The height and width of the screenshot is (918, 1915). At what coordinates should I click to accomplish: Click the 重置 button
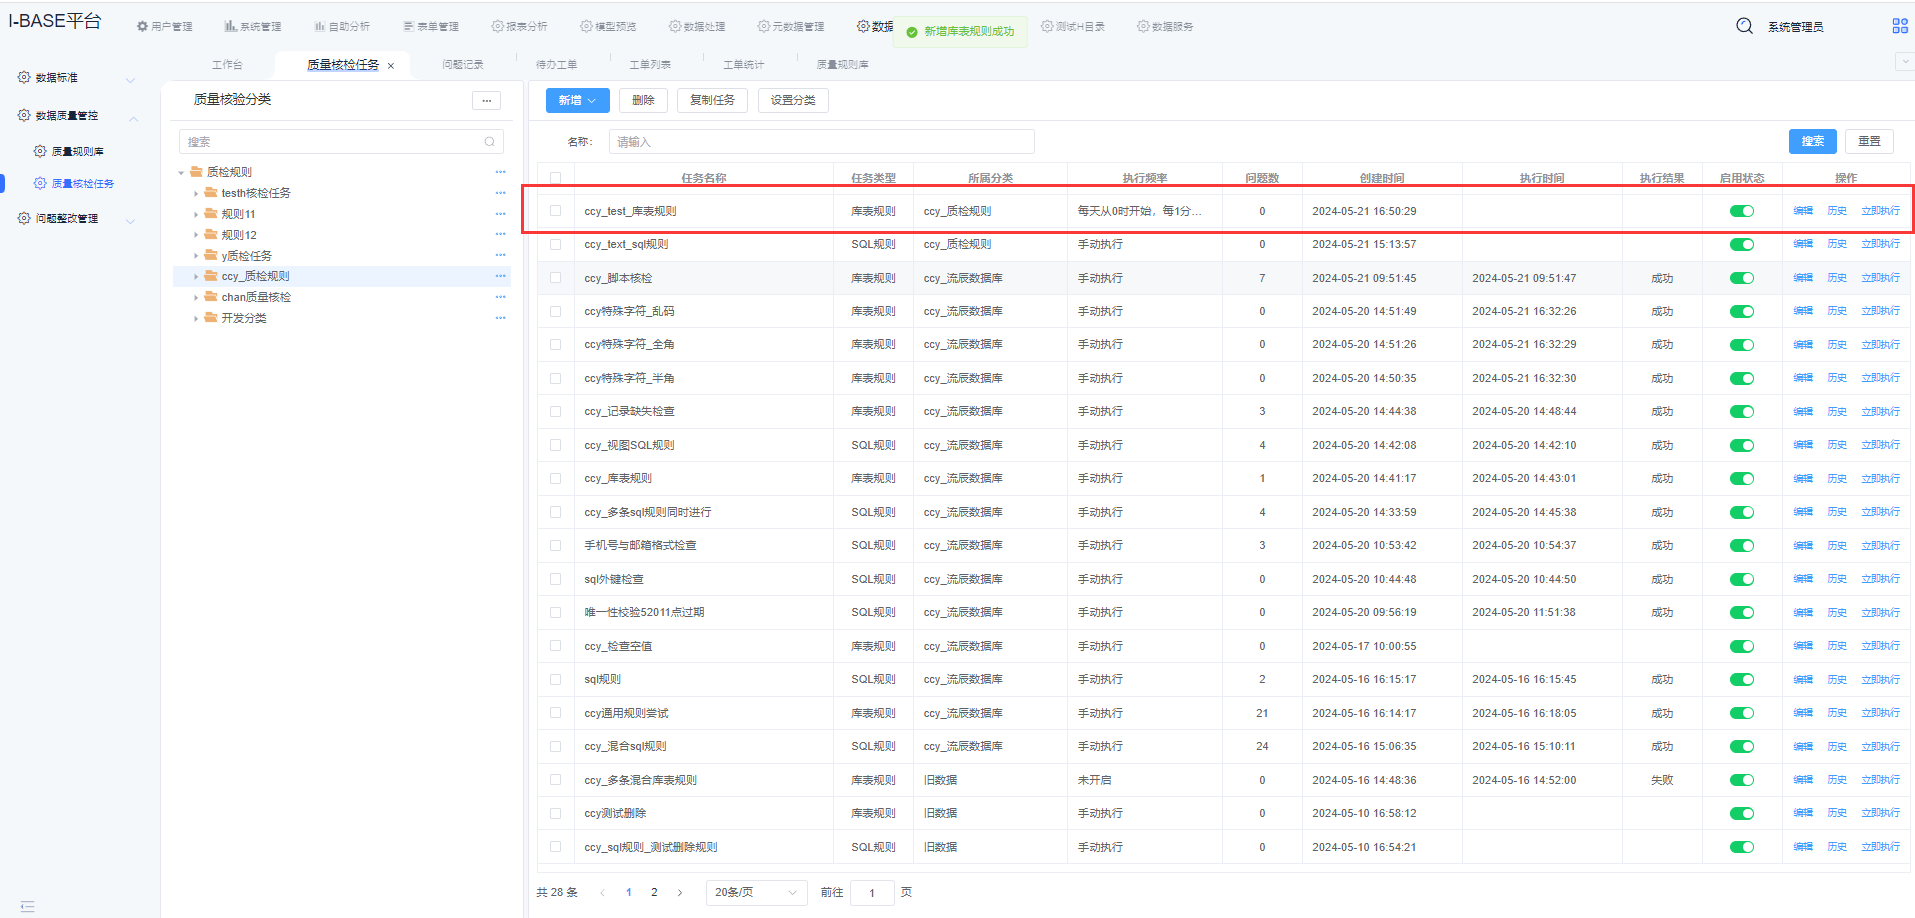[1870, 141]
